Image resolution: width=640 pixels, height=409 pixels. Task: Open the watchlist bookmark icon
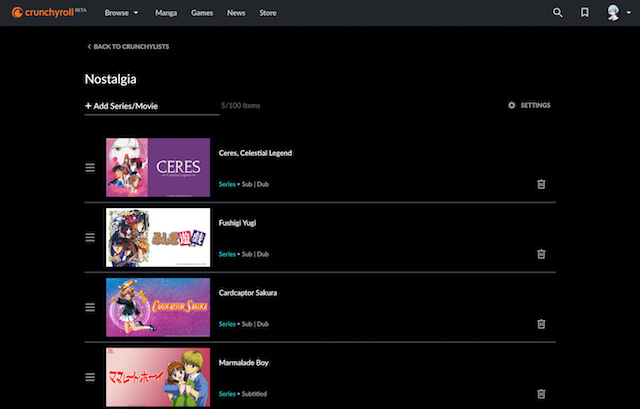point(584,13)
